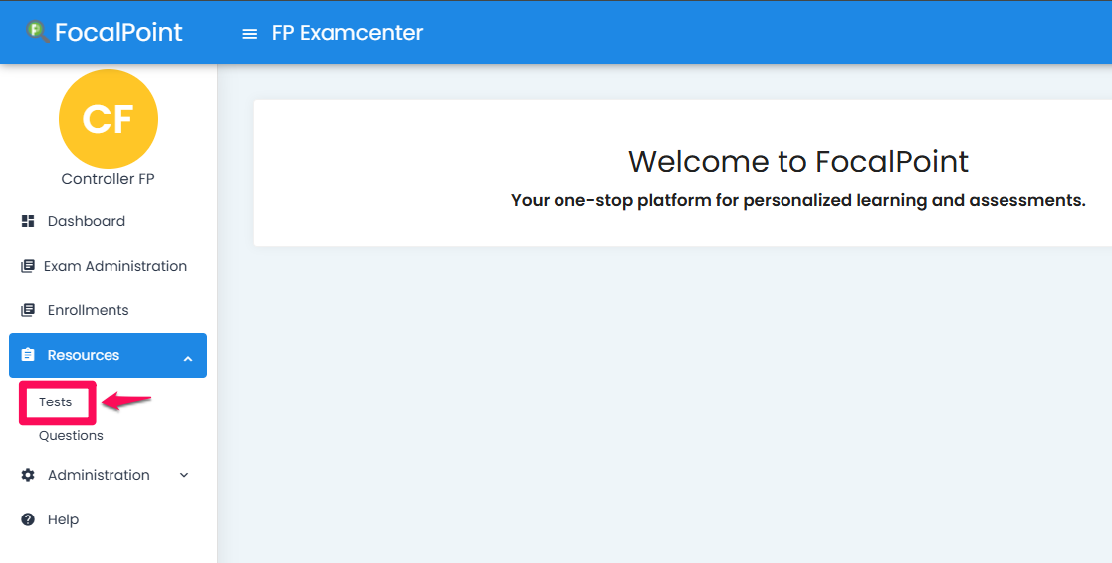Click the Dashboard grid icon
The height and width of the screenshot is (563, 1112).
[28, 221]
